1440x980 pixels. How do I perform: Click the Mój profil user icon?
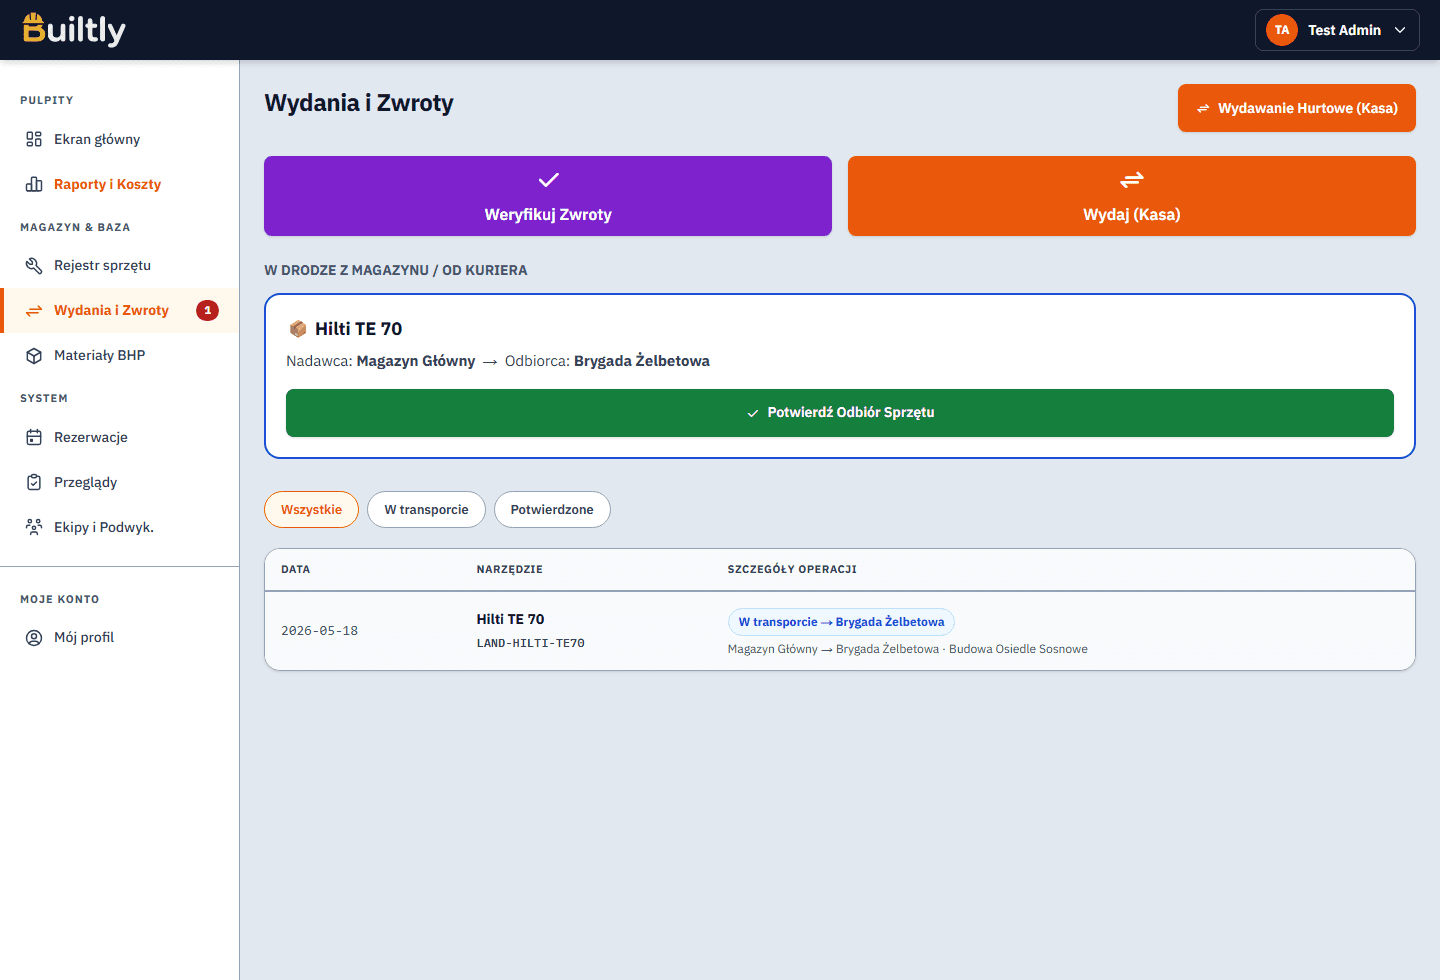[x=34, y=637]
